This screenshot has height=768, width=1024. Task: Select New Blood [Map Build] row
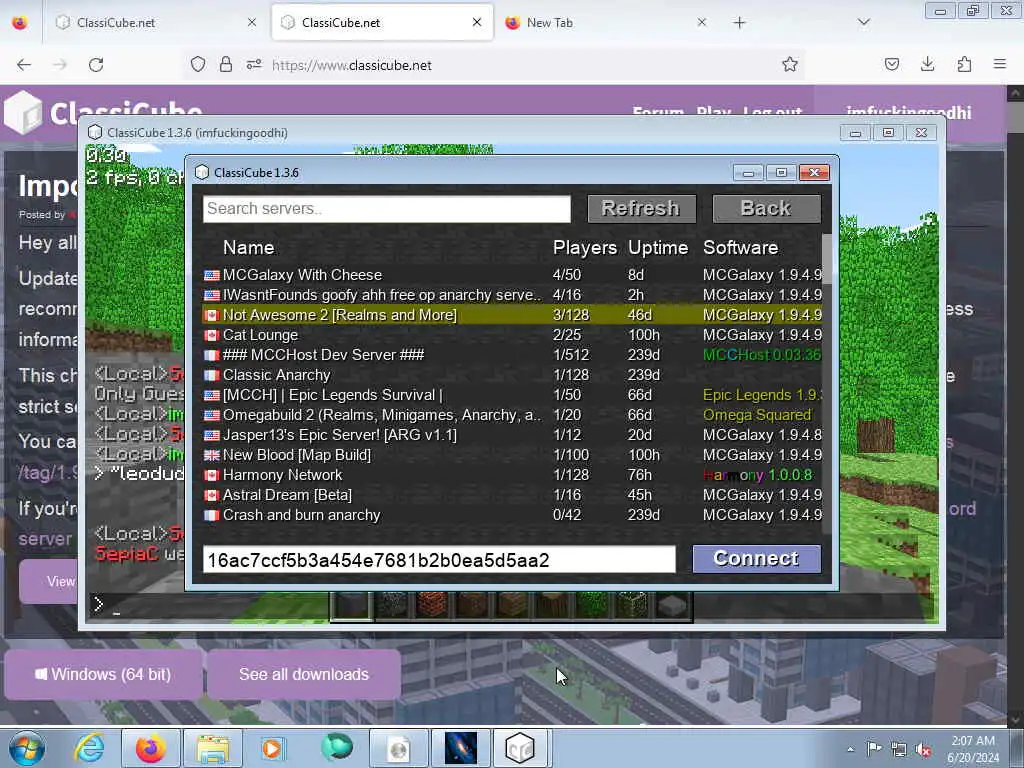513,455
